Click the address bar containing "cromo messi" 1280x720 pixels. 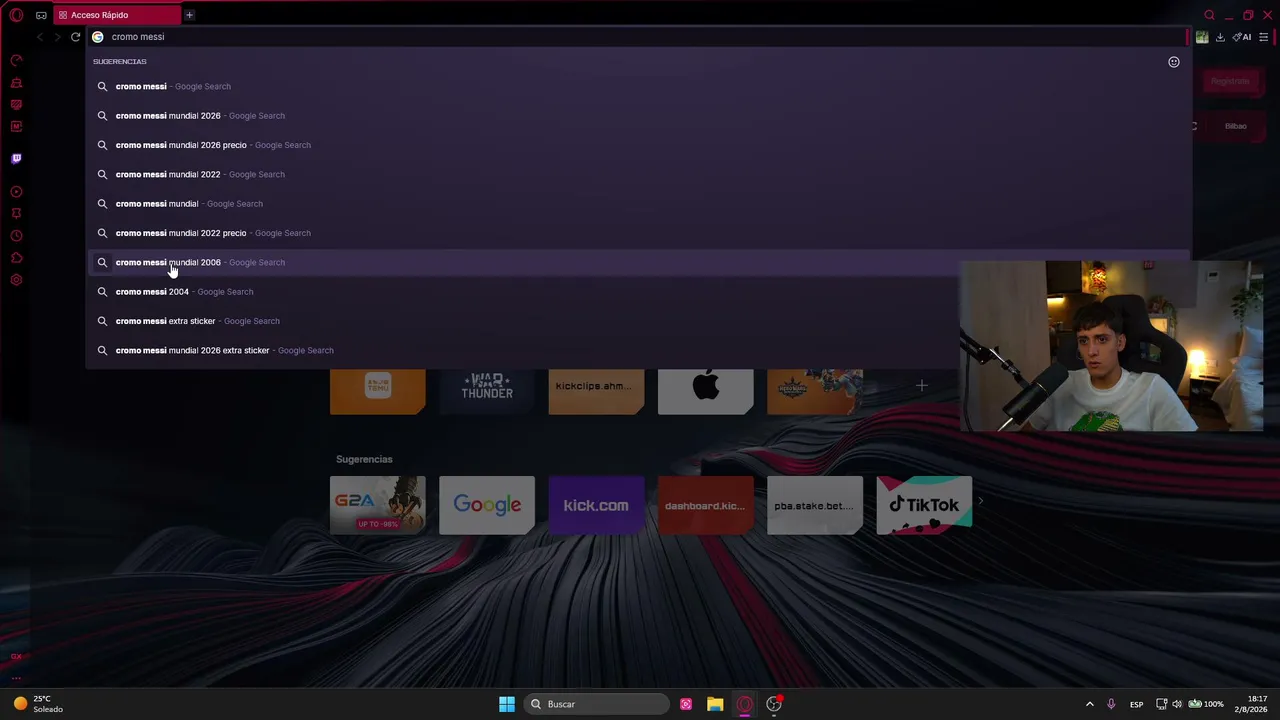coord(640,37)
